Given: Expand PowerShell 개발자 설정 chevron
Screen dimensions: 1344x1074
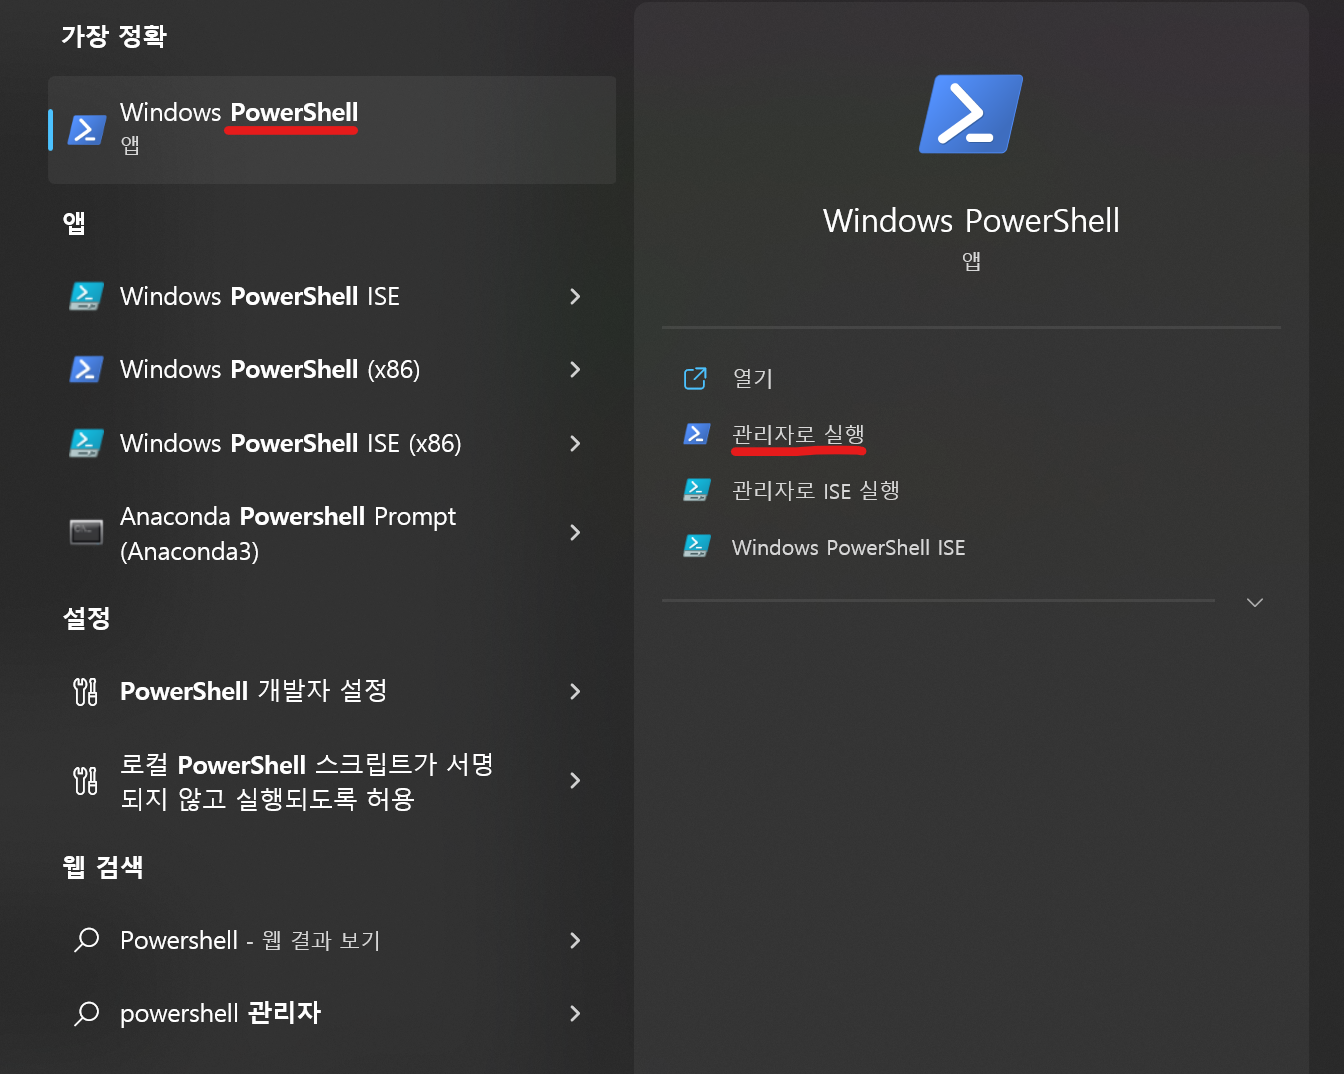Looking at the screenshot, I should click(575, 691).
